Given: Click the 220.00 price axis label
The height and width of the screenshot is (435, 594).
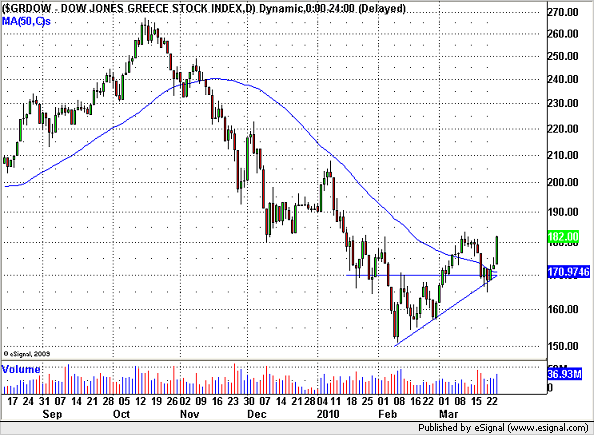Looking at the screenshot, I should click(563, 129).
